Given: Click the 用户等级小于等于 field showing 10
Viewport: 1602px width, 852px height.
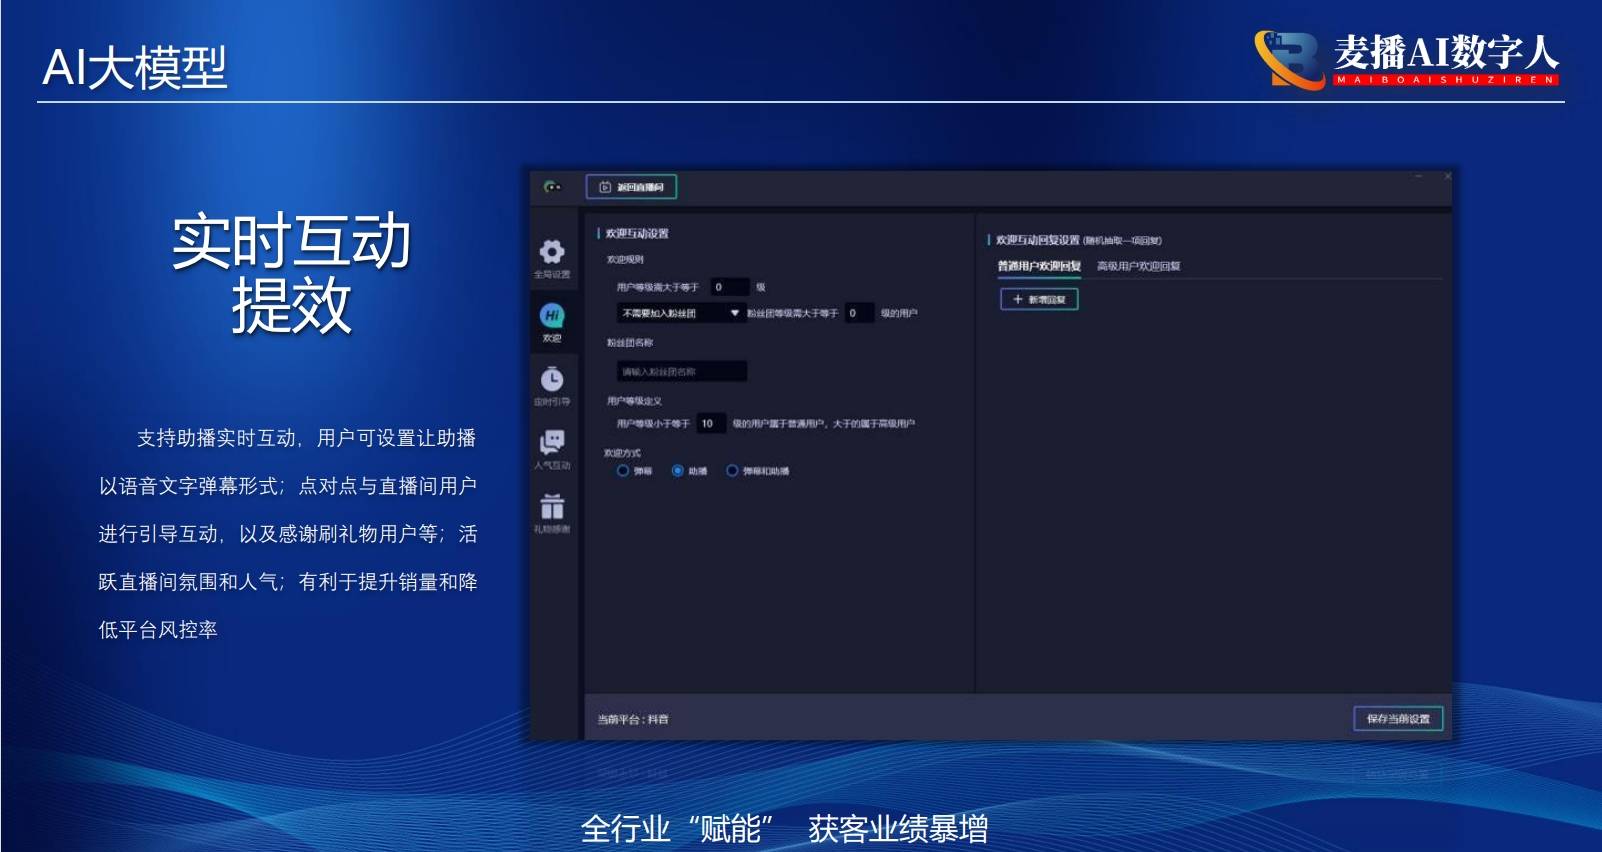Looking at the screenshot, I should click(x=710, y=424).
